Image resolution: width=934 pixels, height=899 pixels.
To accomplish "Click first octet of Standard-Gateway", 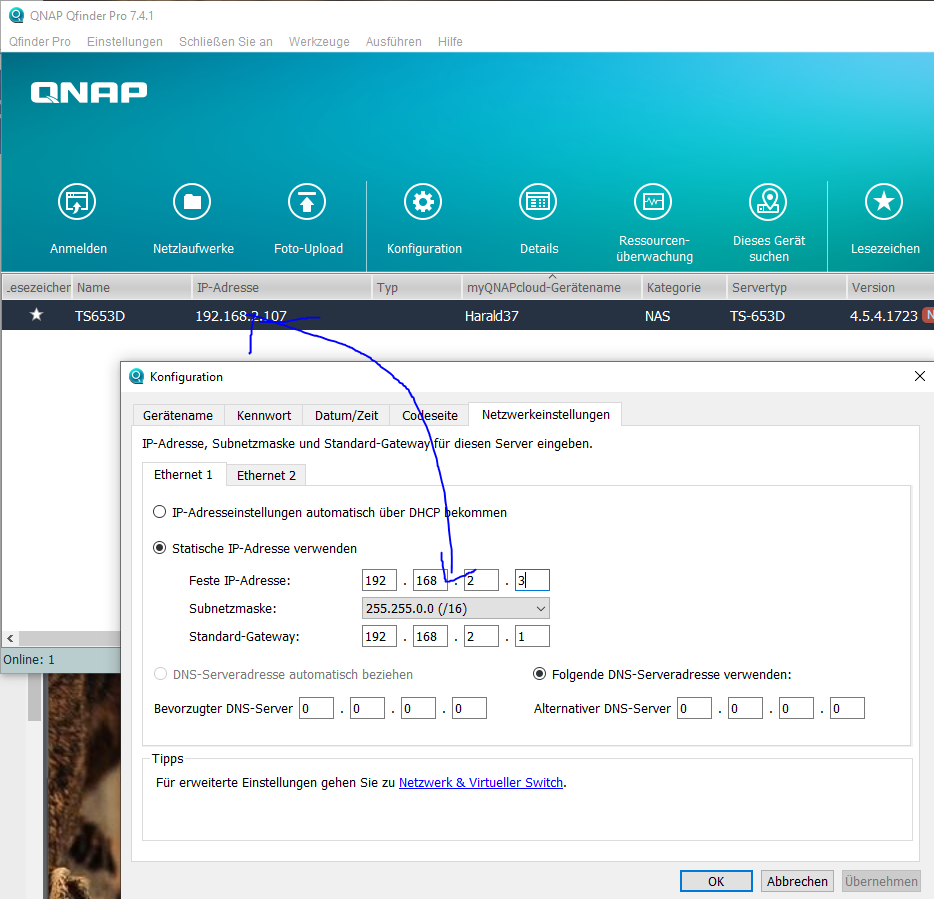I will [379, 636].
